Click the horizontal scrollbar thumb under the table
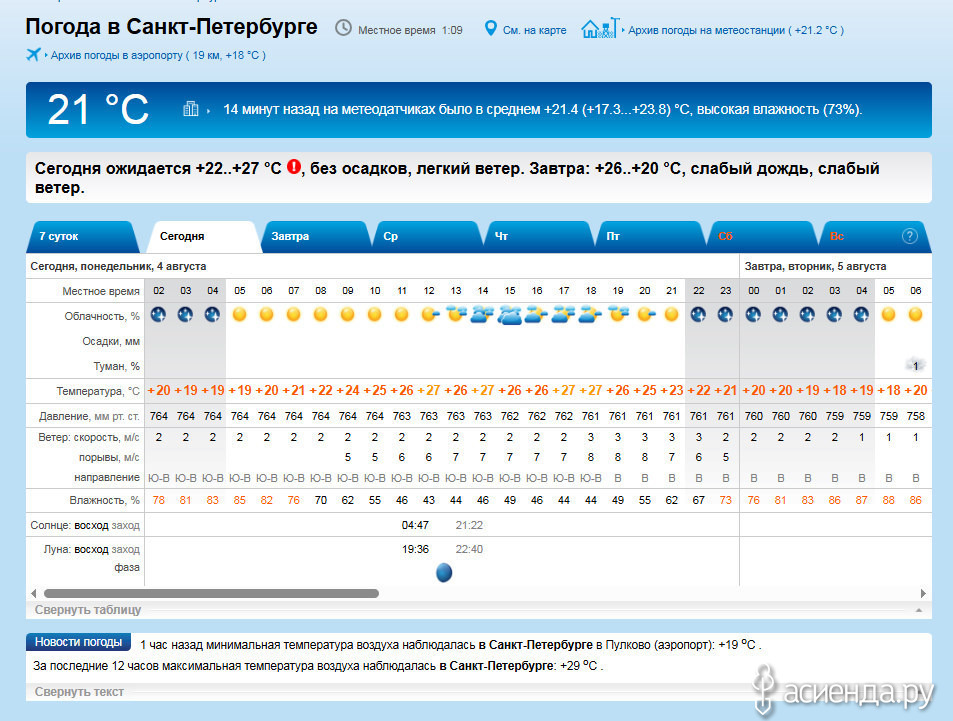The width and height of the screenshot is (953, 721). click(x=210, y=593)
